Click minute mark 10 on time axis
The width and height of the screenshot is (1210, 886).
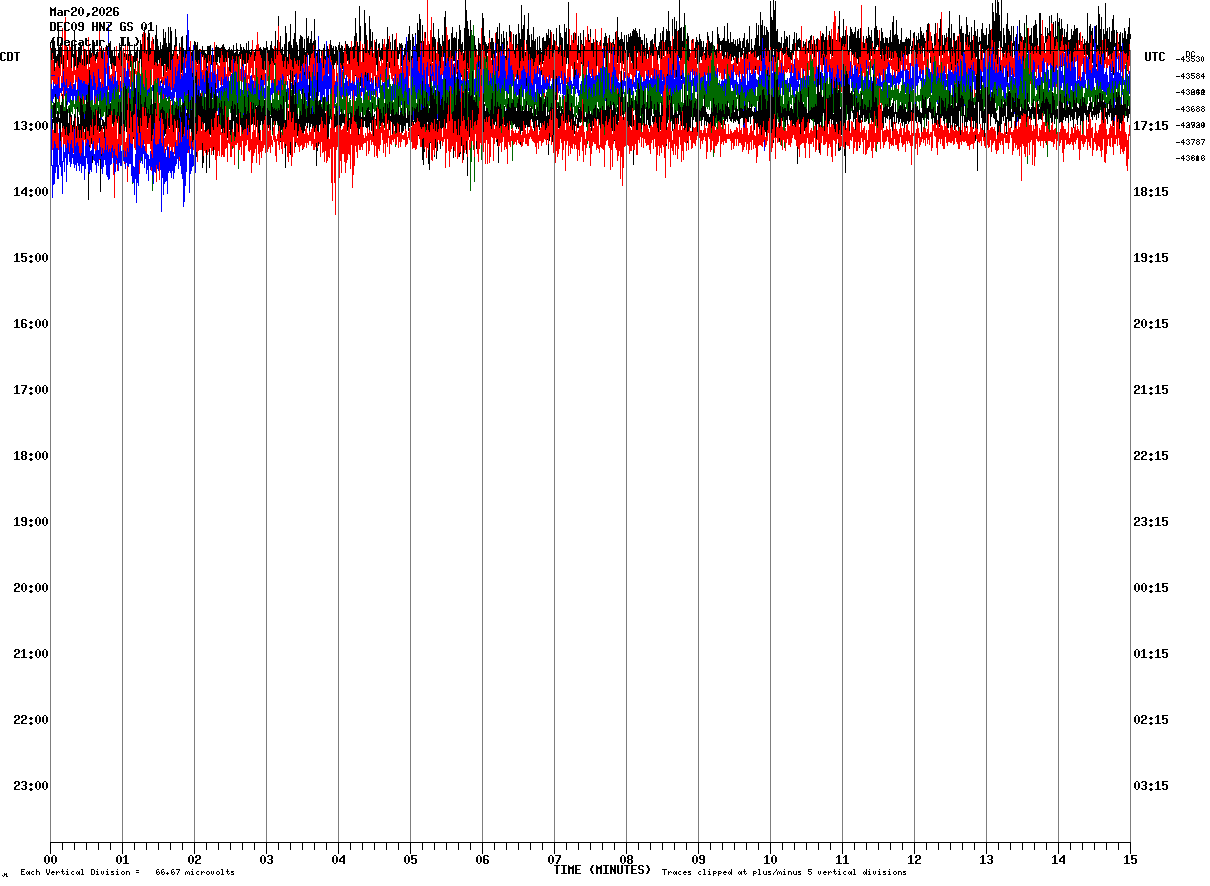click(770, 860)
